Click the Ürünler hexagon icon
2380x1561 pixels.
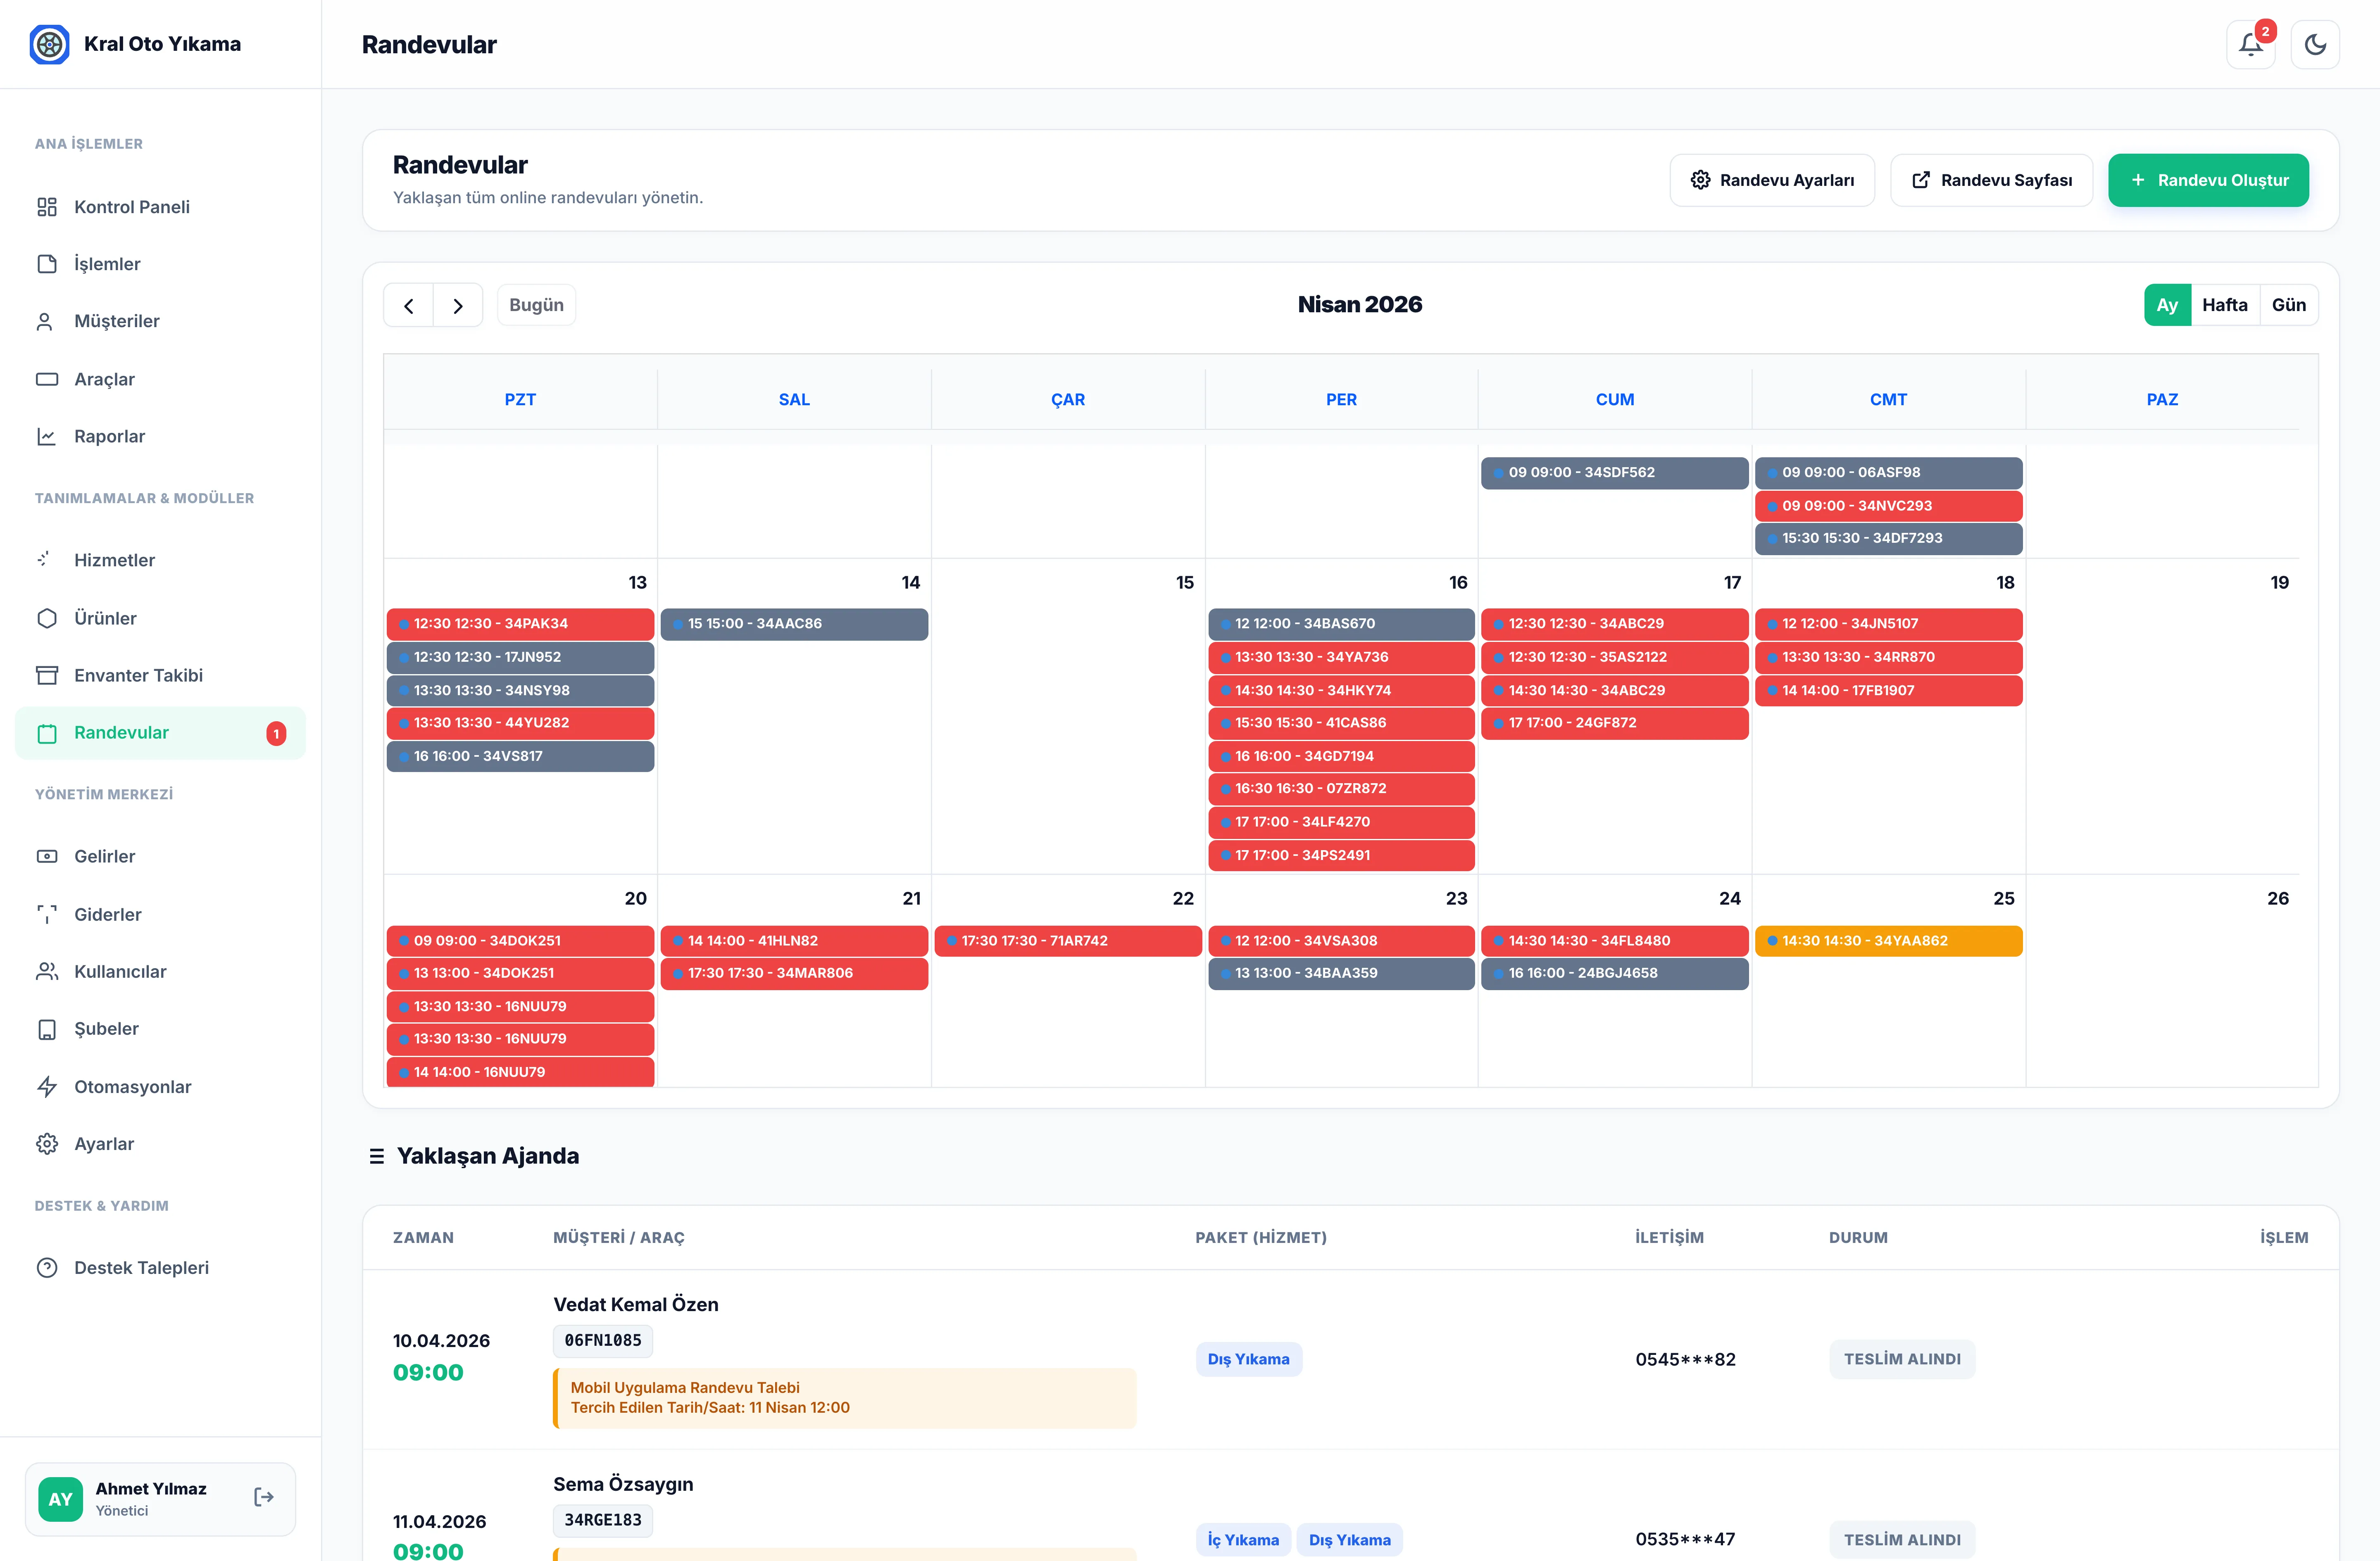(x=47, y=618)
